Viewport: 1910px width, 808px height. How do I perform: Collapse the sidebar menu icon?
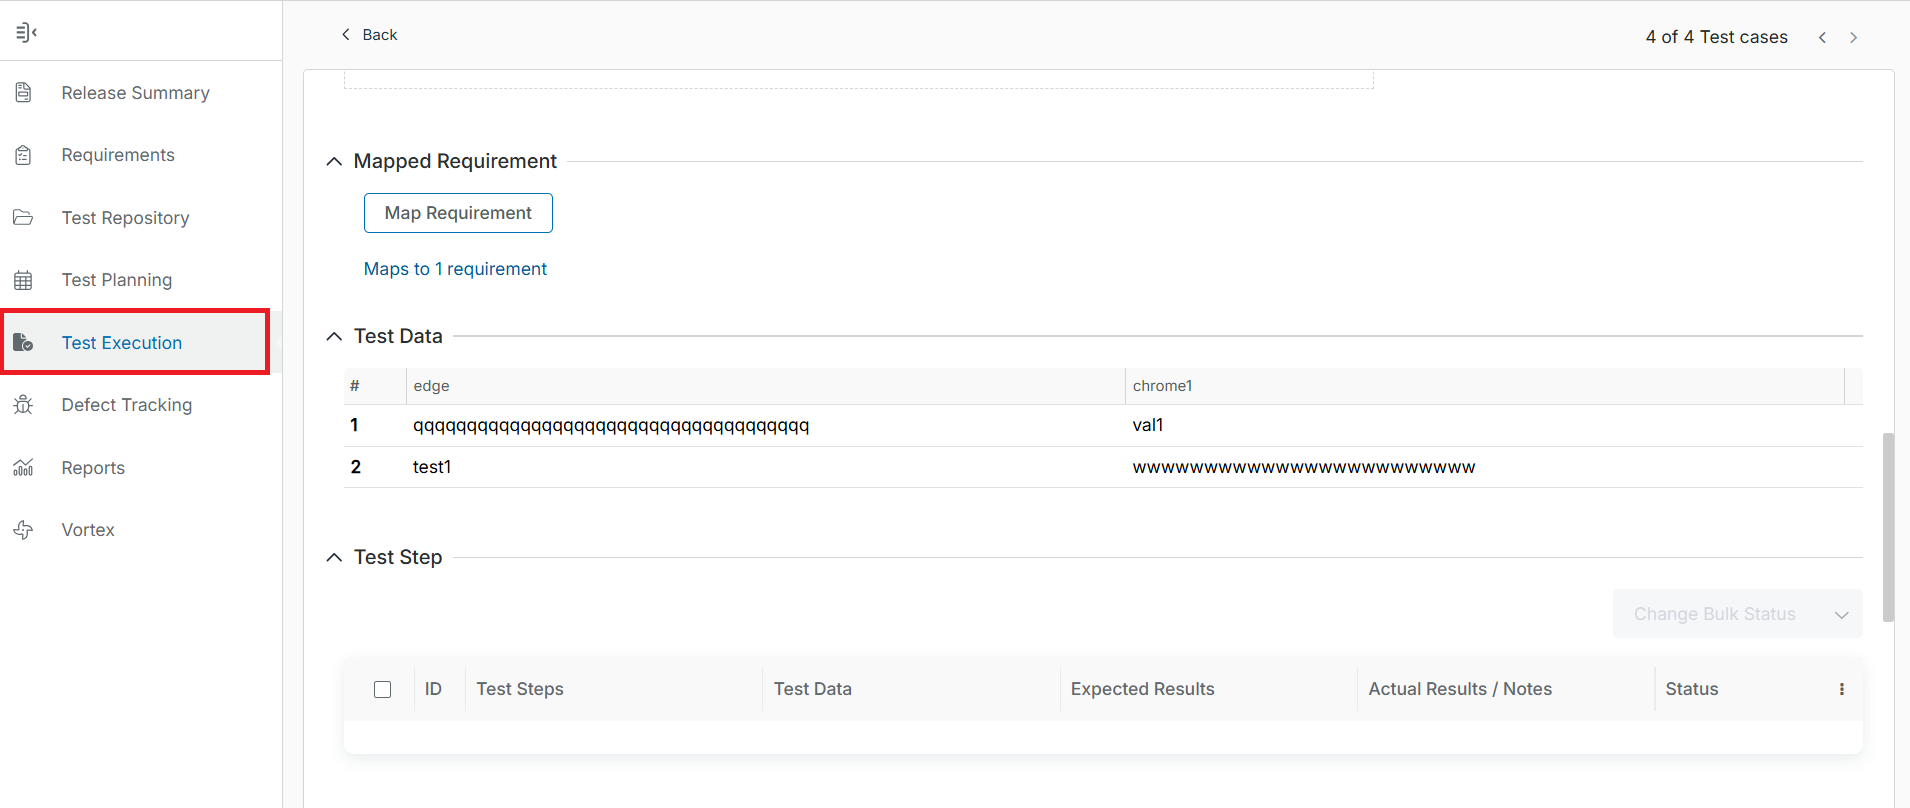[x=26, y=33]
